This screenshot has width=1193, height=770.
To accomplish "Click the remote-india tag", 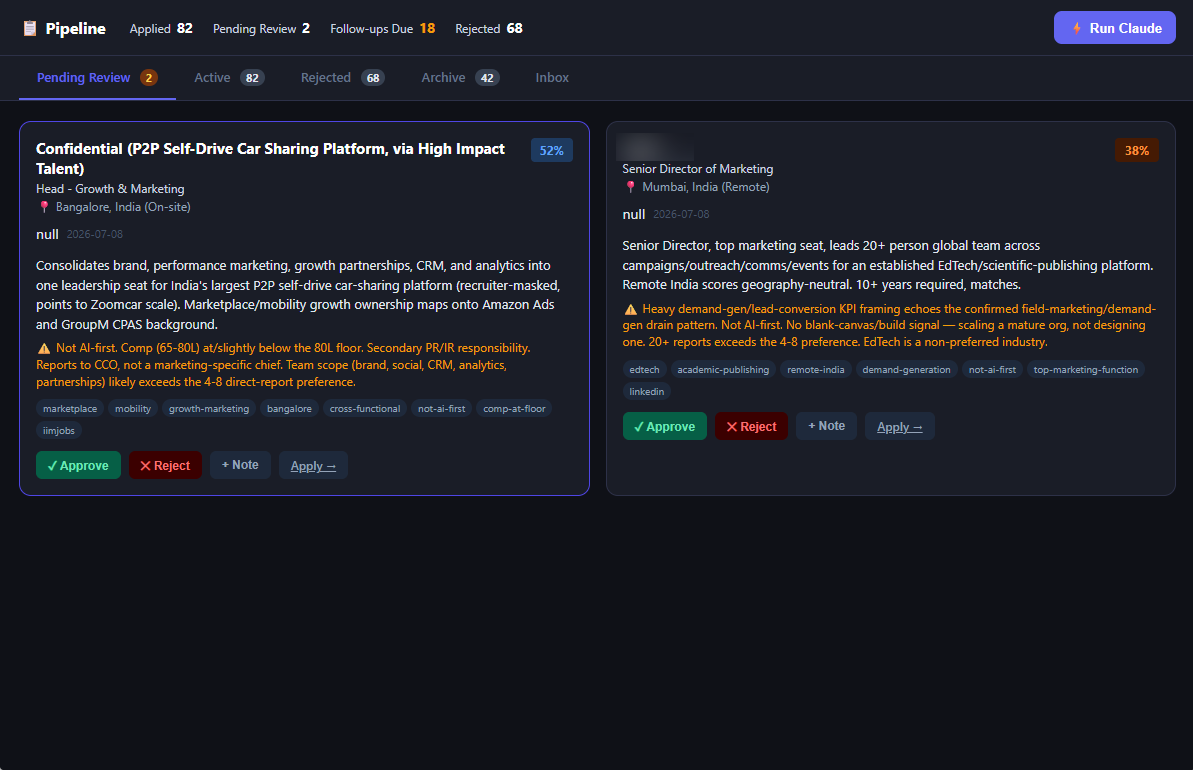I will click(x=816, y=370).
